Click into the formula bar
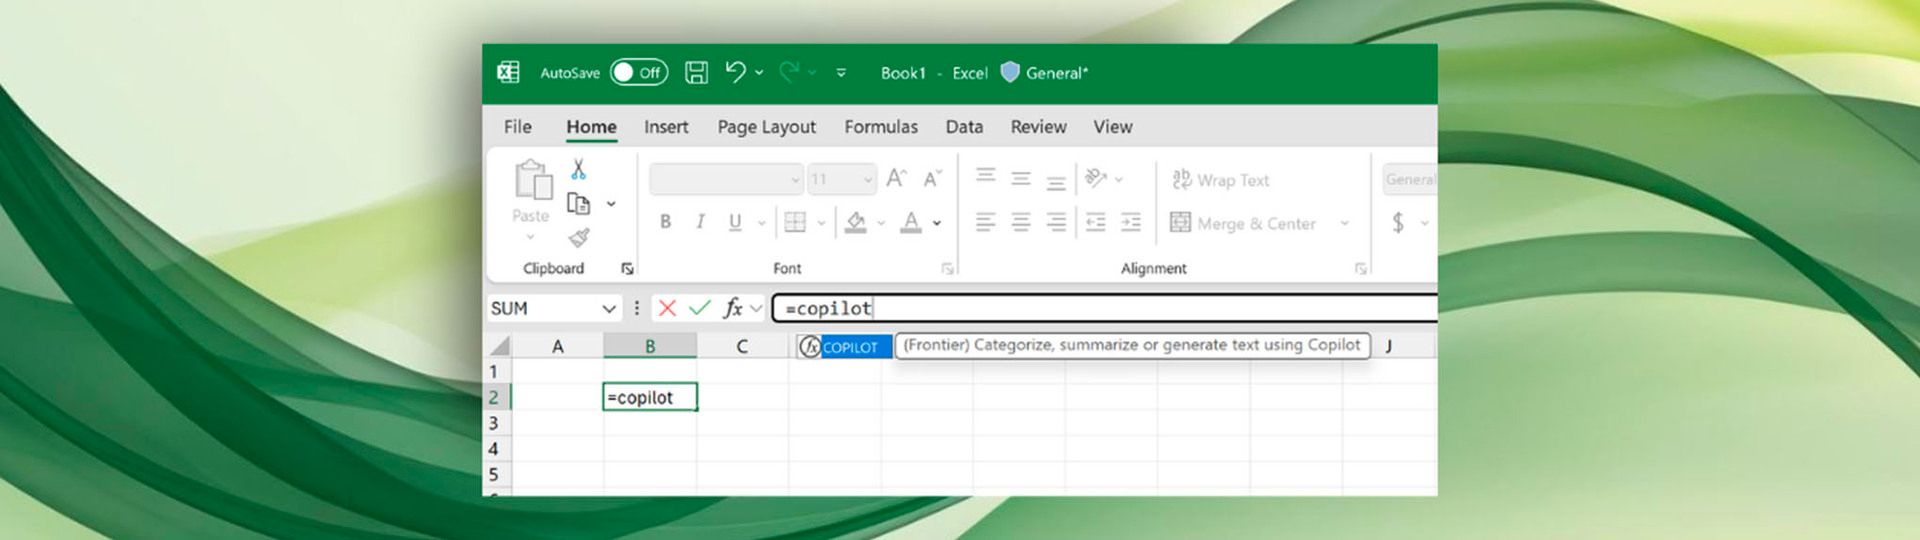Screen dimensions: 1920x540 [x=1105, y=309]
